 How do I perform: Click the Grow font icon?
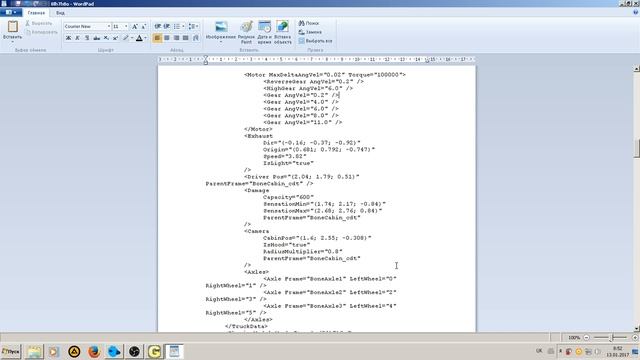(135, 27)
